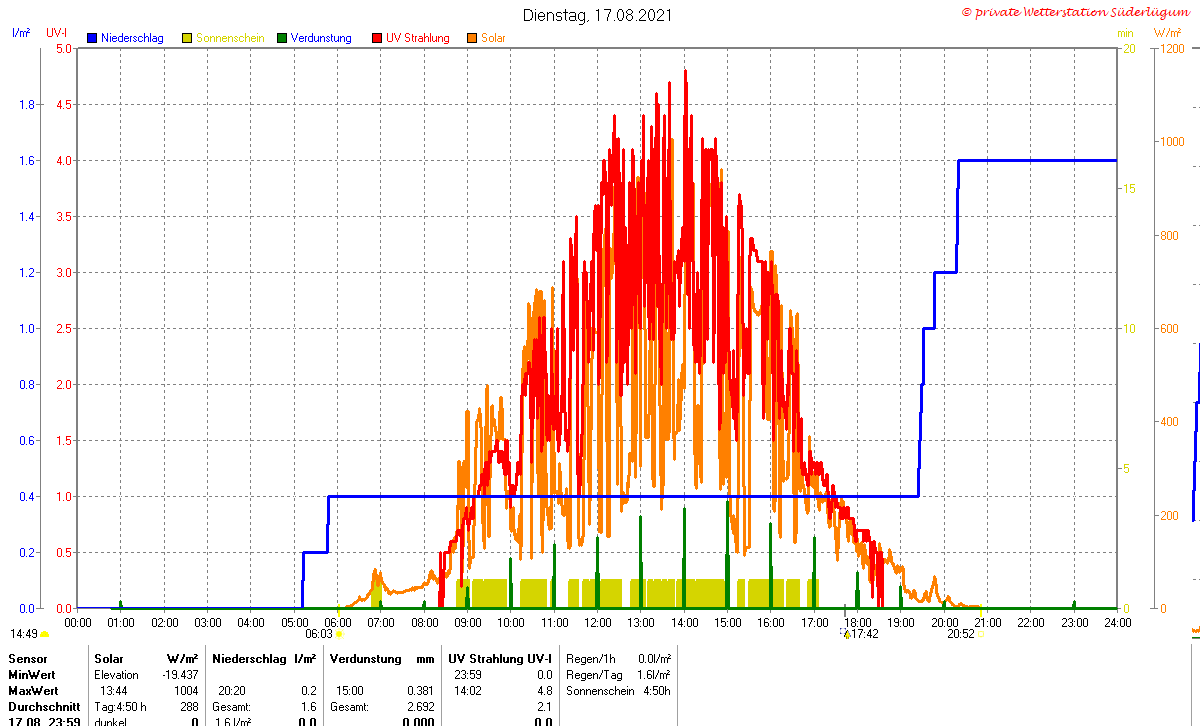Select the UV Strahlung legend label

point(418,38)
